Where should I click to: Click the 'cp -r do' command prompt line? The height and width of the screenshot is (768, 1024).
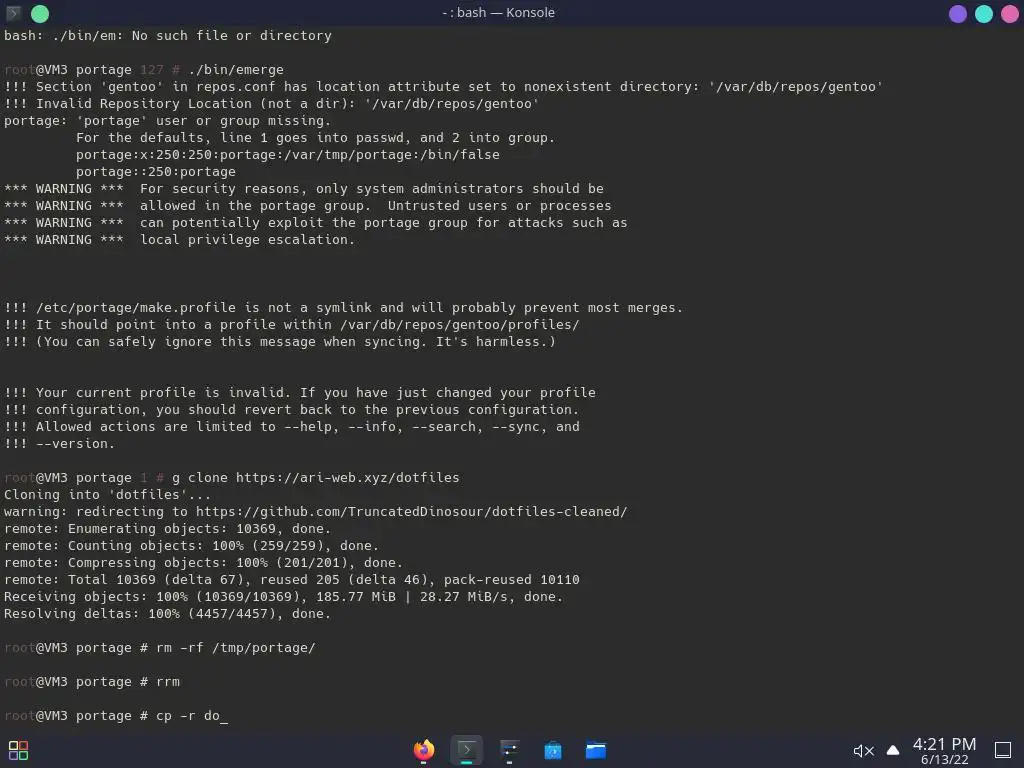coord(116,716)
